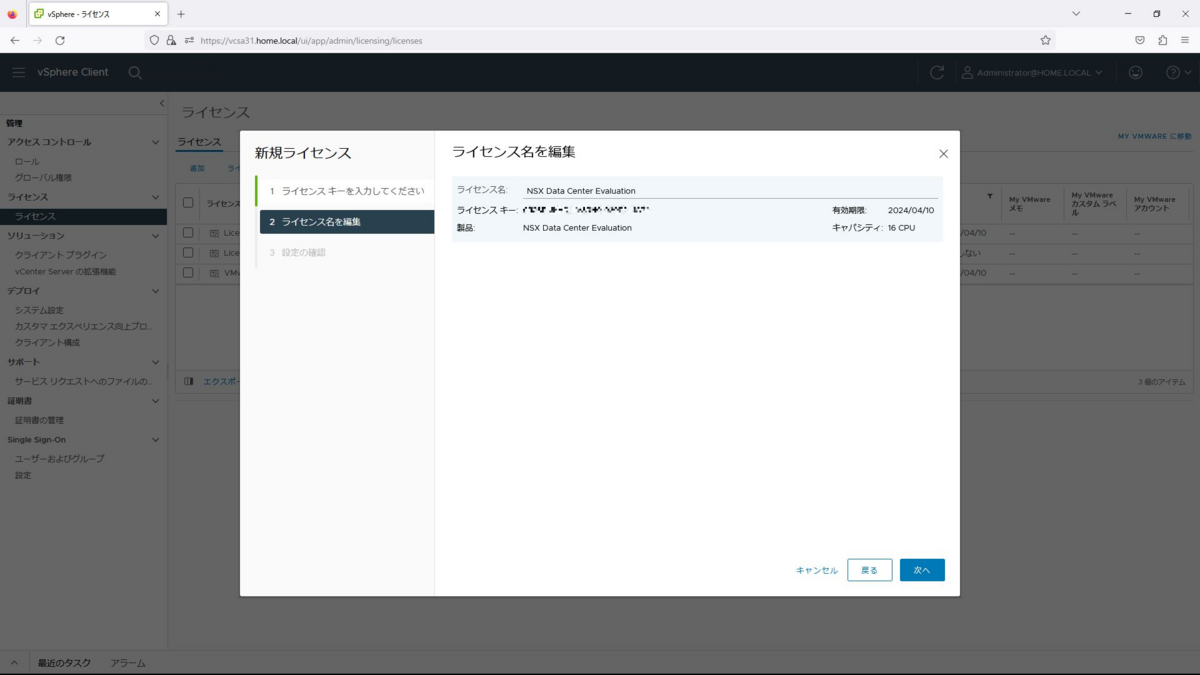Open クライアント プラグイン in the sidebar
This screenshot has width=1200, height=675.
click(x=60, y=255)
